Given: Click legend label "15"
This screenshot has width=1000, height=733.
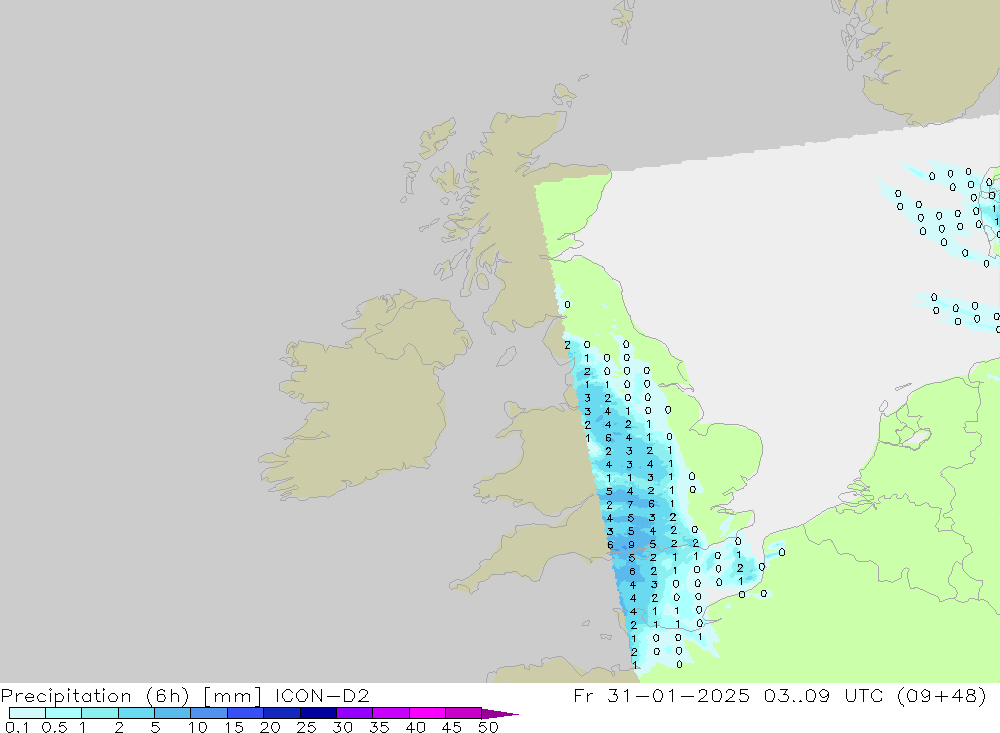Looking at the screenshot, I should point(234,727).
